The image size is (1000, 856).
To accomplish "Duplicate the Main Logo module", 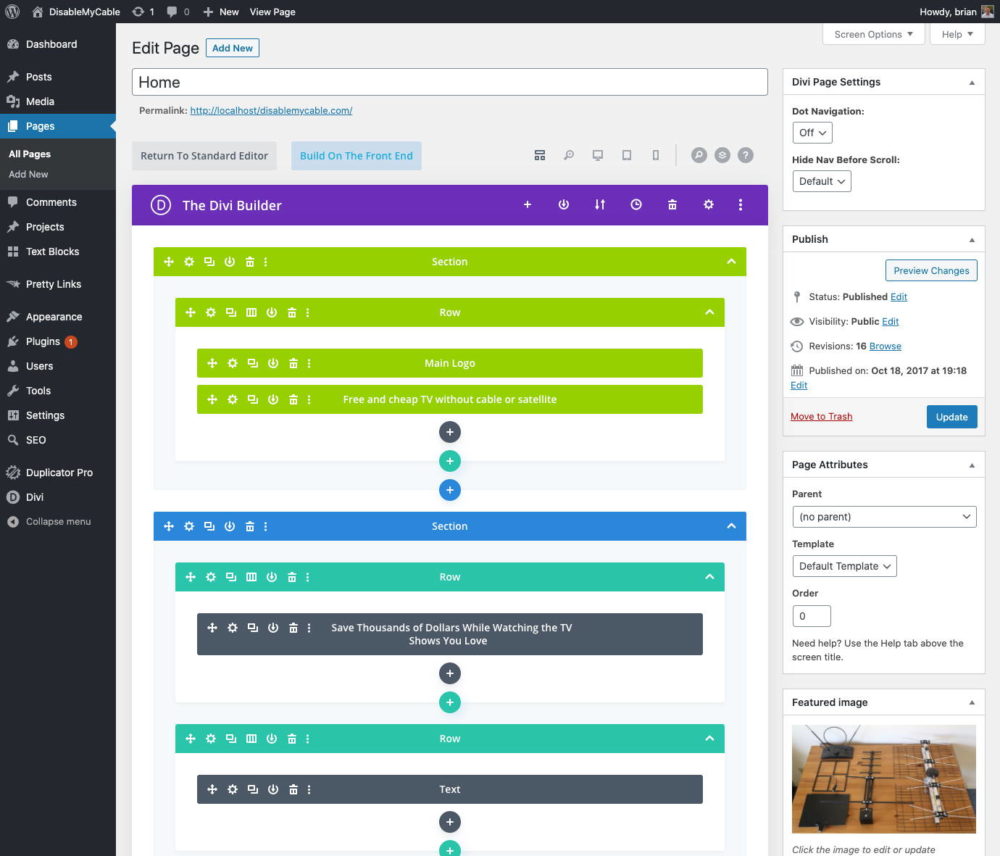I will tap(253, 364).
